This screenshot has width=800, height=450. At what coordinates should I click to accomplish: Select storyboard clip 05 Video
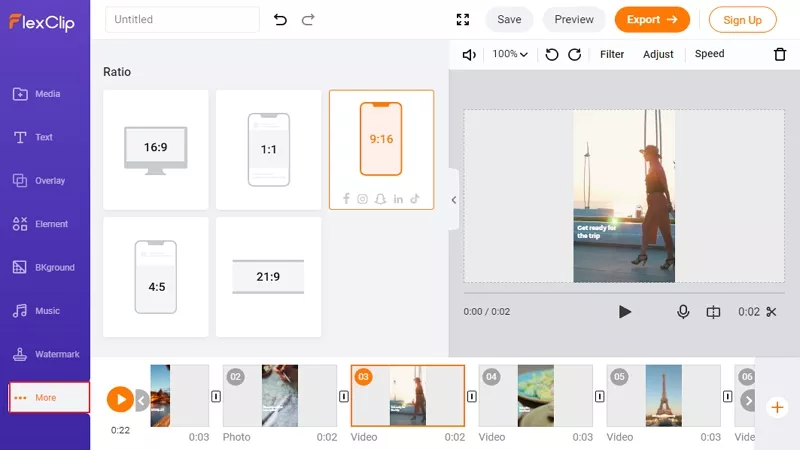coord(663,395)
